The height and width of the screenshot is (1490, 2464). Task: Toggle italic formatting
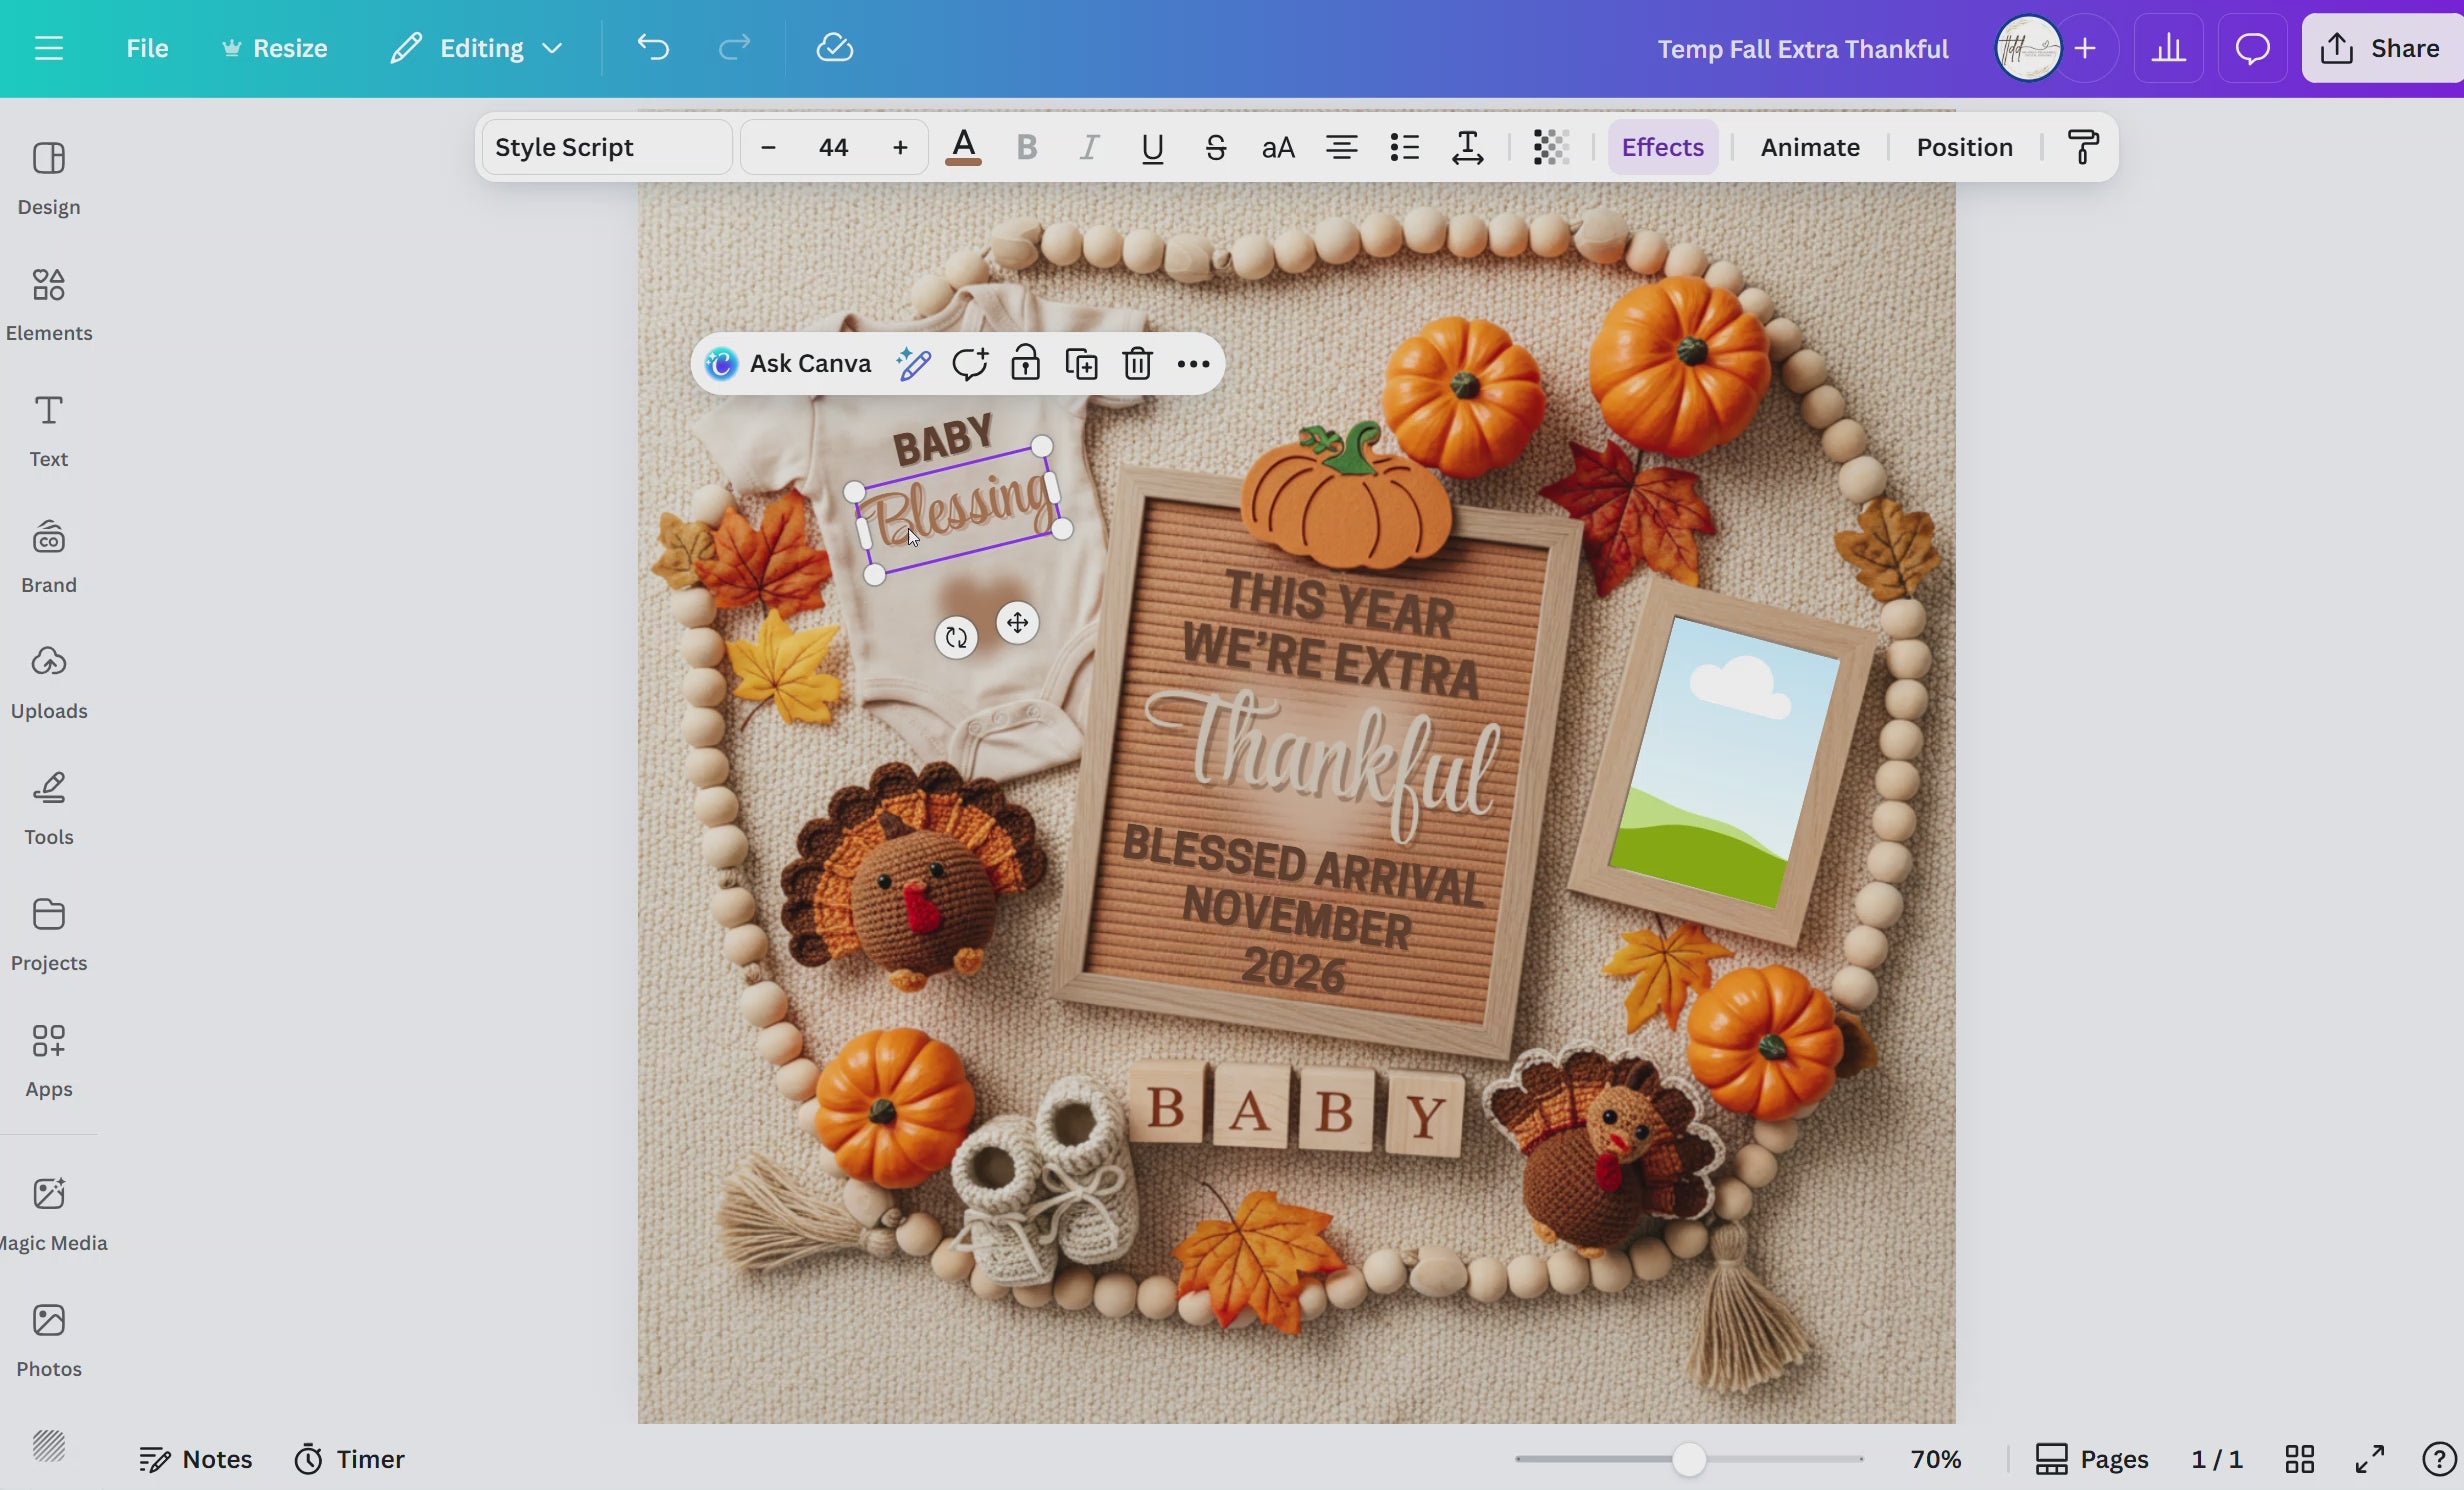point(1090,147)
